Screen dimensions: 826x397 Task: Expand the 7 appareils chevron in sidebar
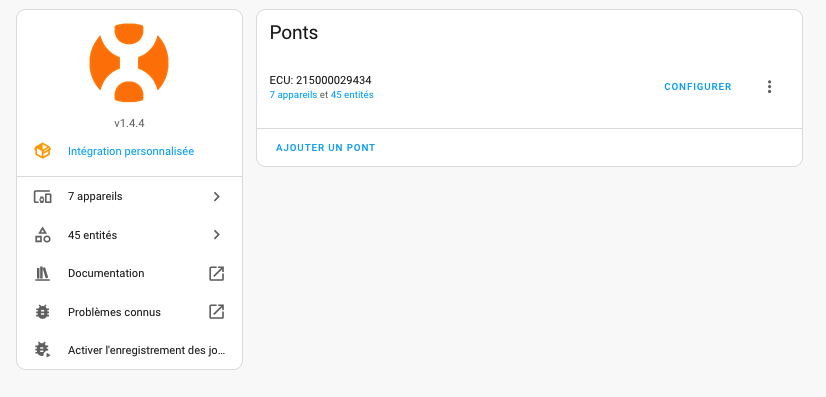click(x=217, y=196)
